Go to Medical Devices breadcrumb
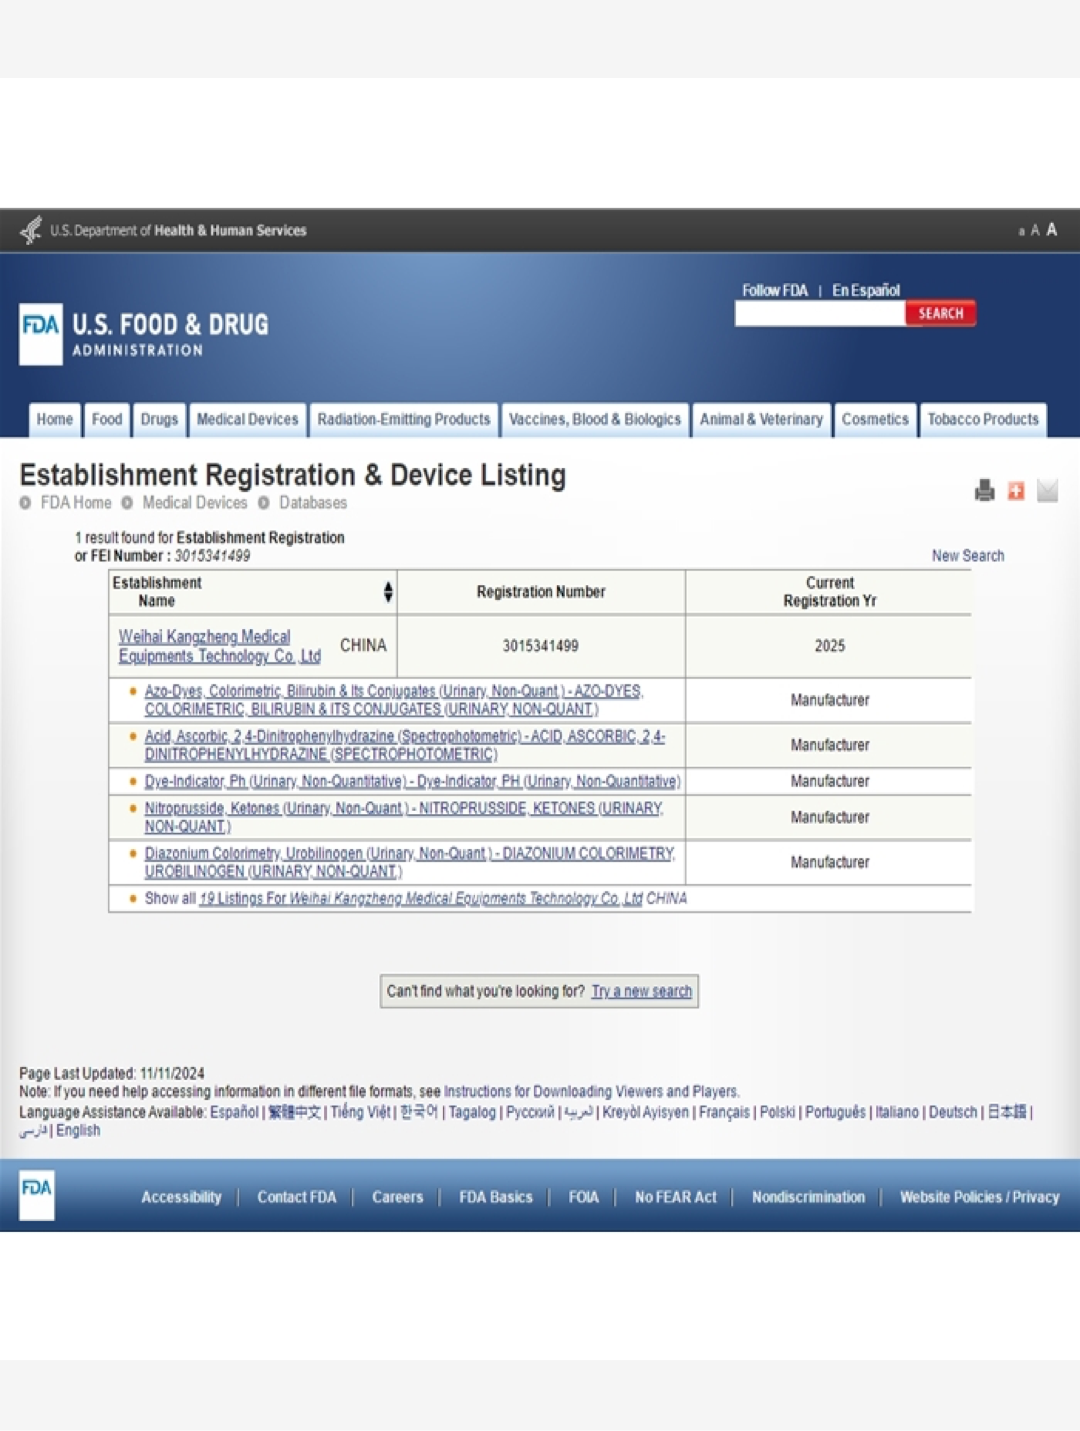The width and height of the screenshot is (1080, 1431). click(195, 503)
